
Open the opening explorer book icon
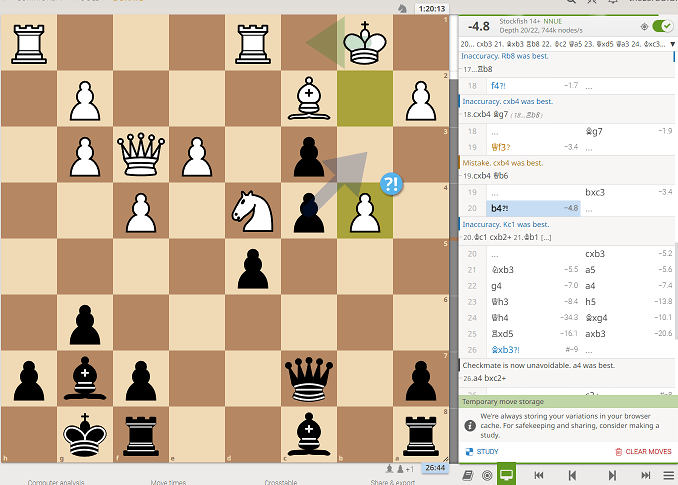(467, 475)
